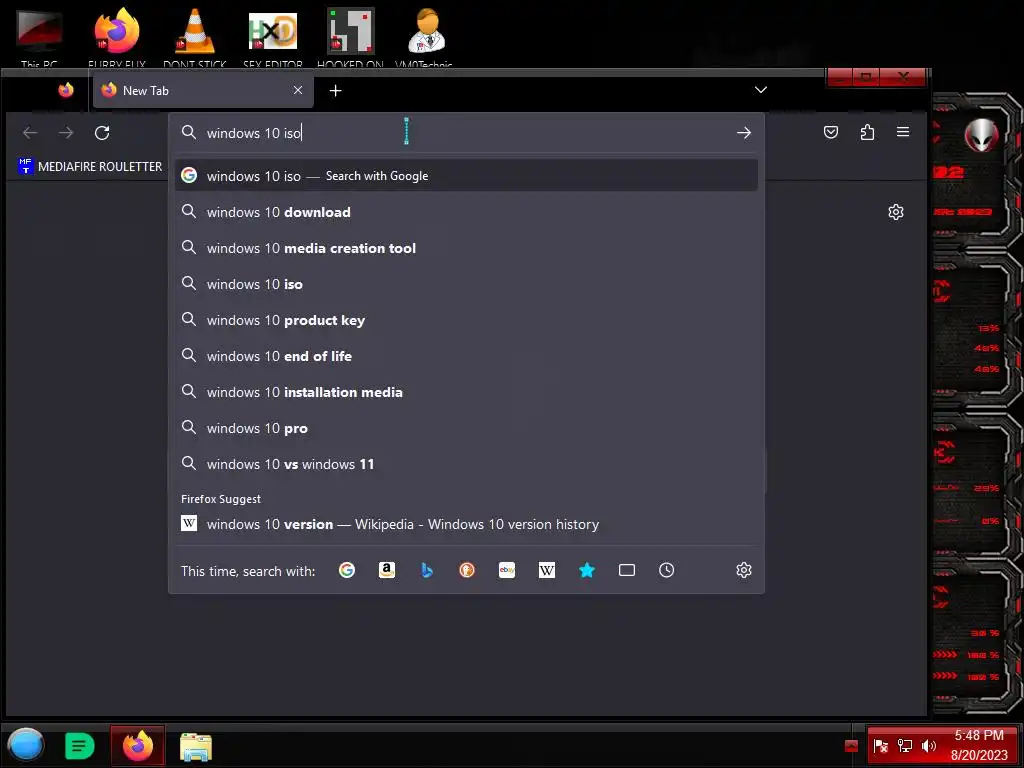Screen dimensions: 1024x768
Task: Click inside the address bar text field
Action: point(467,133)
